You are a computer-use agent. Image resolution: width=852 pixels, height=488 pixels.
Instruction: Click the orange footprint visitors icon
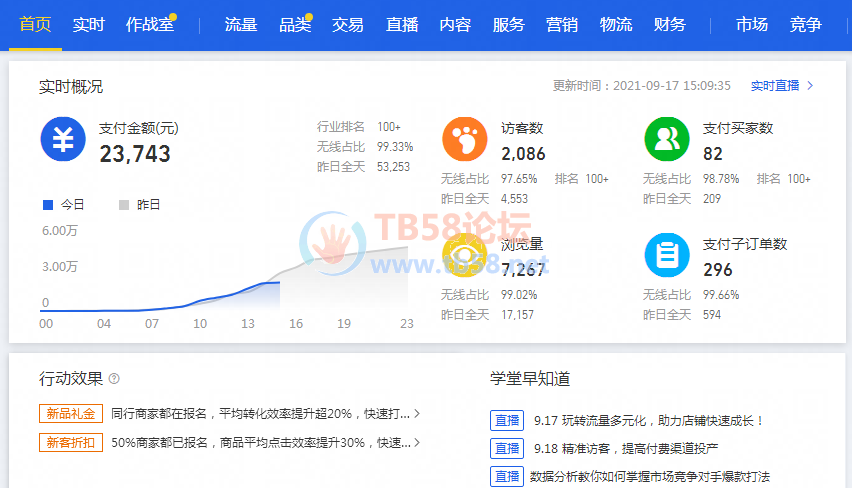pyautogui.click(x=466, y=139)
